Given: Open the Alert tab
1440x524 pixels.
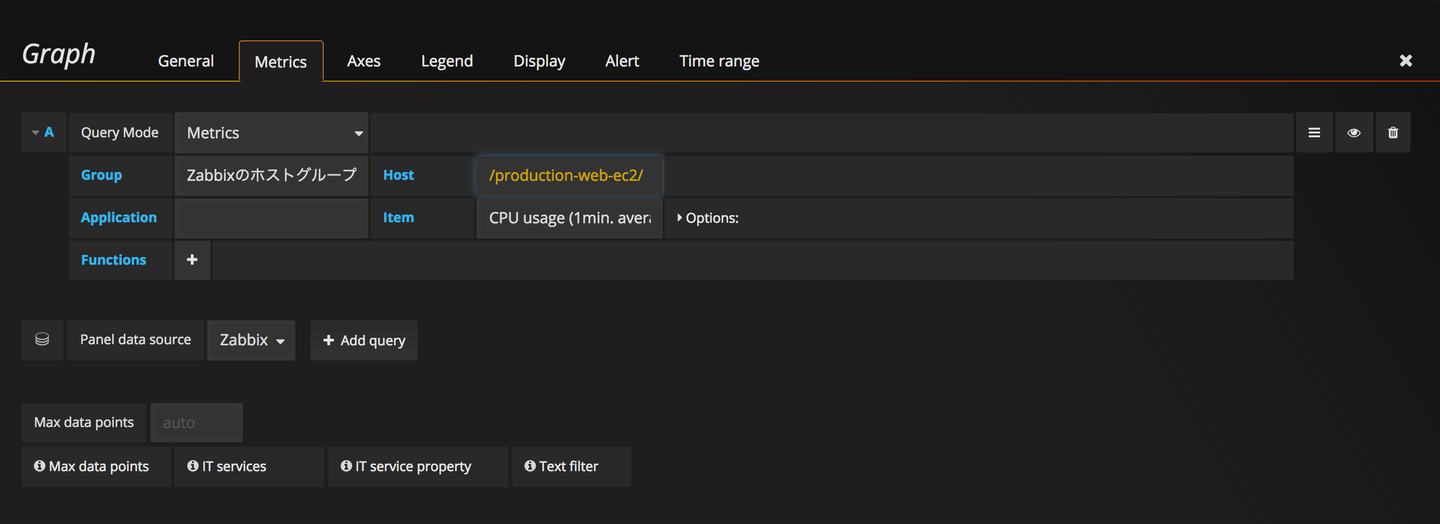Looking at the screenshot, I should pyautogui.click(x=622, y=61).
